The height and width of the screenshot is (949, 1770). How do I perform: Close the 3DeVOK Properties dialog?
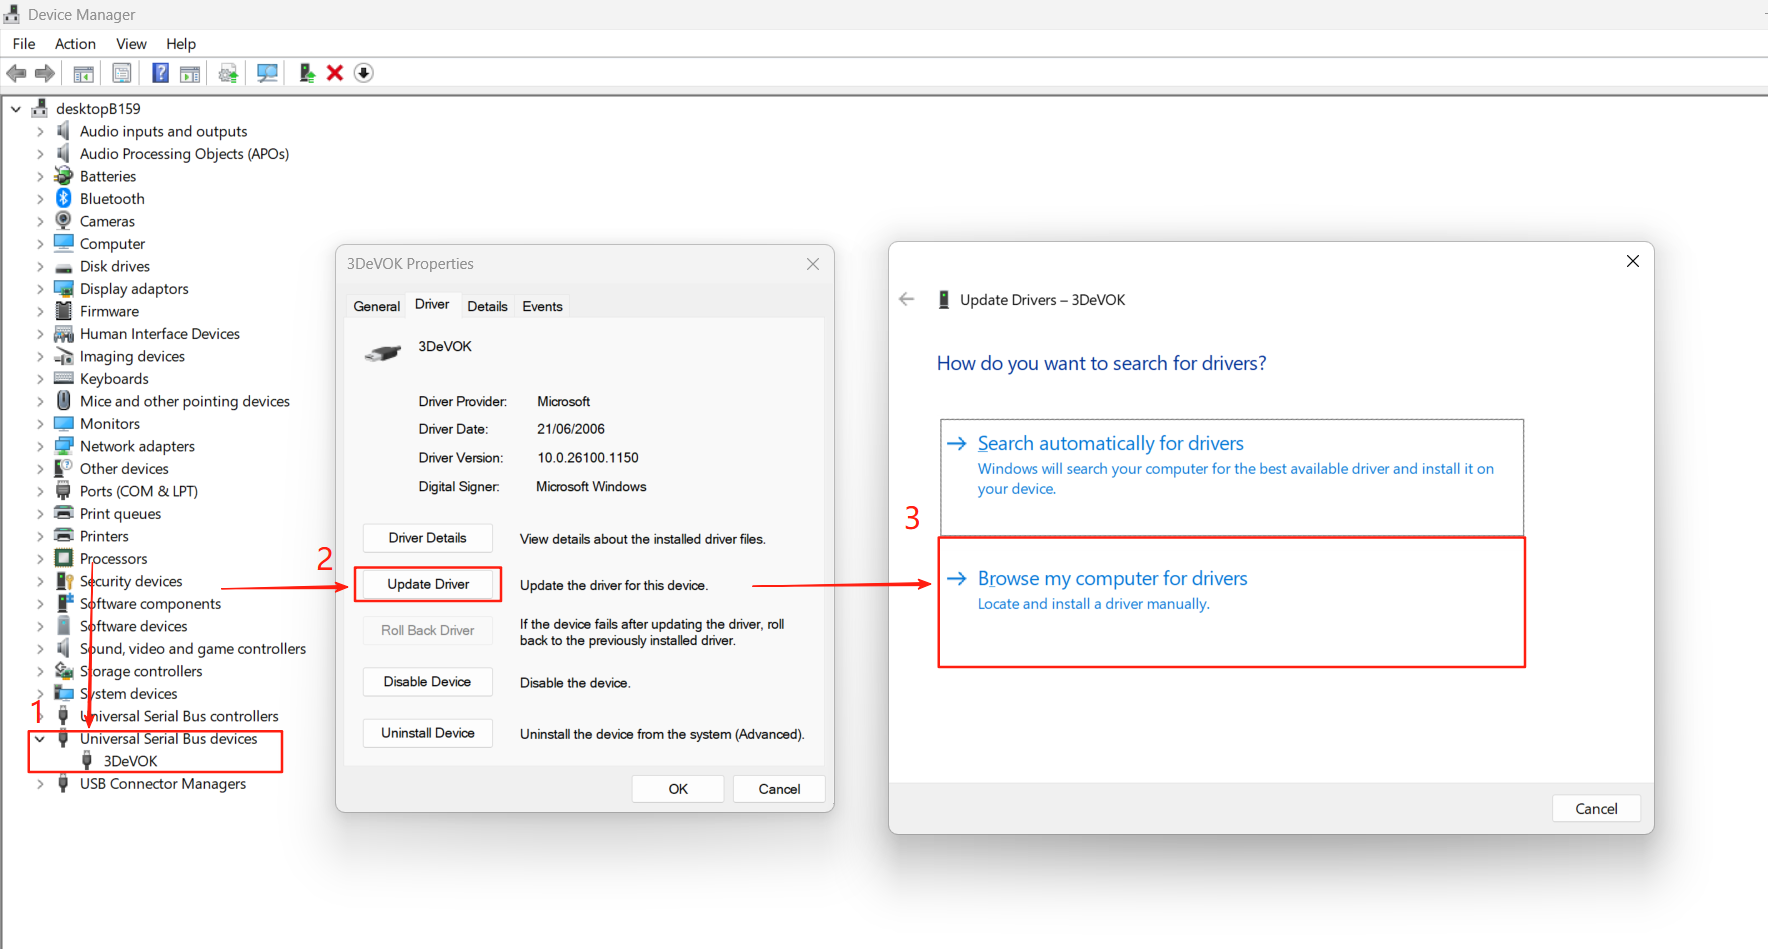click(813, 264)
